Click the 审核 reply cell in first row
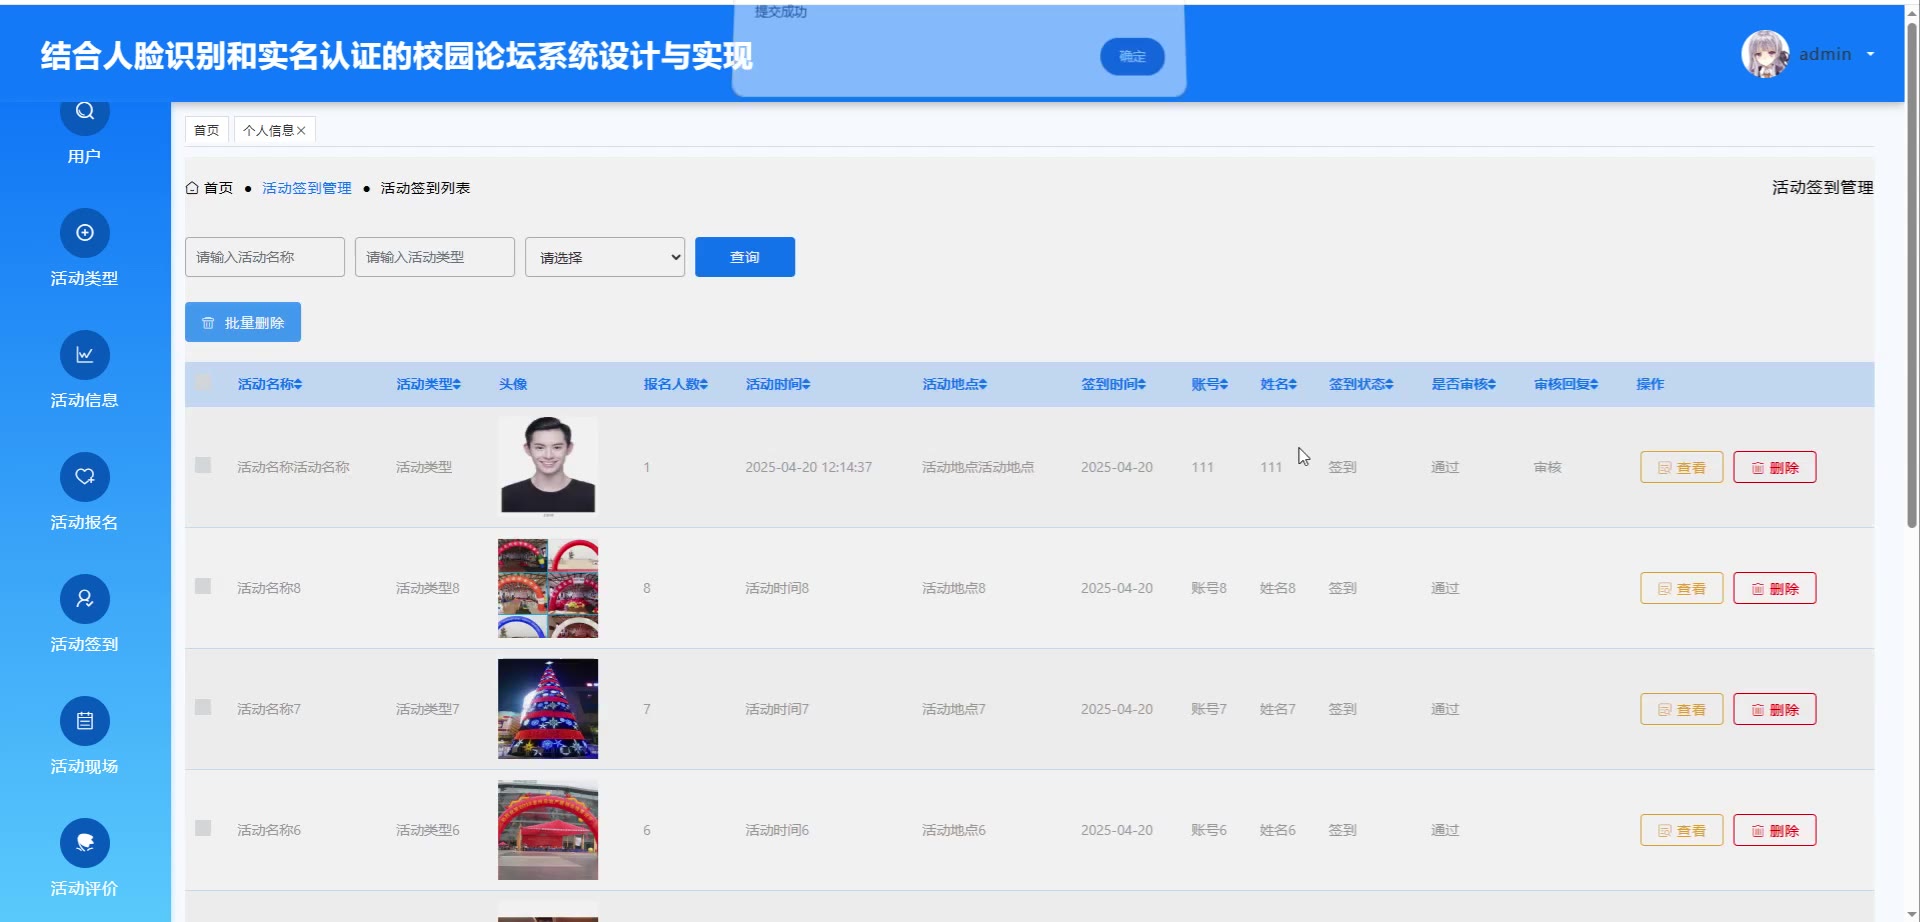Viewport: 1920px width, 922px height. click(x=1547, y=467)
